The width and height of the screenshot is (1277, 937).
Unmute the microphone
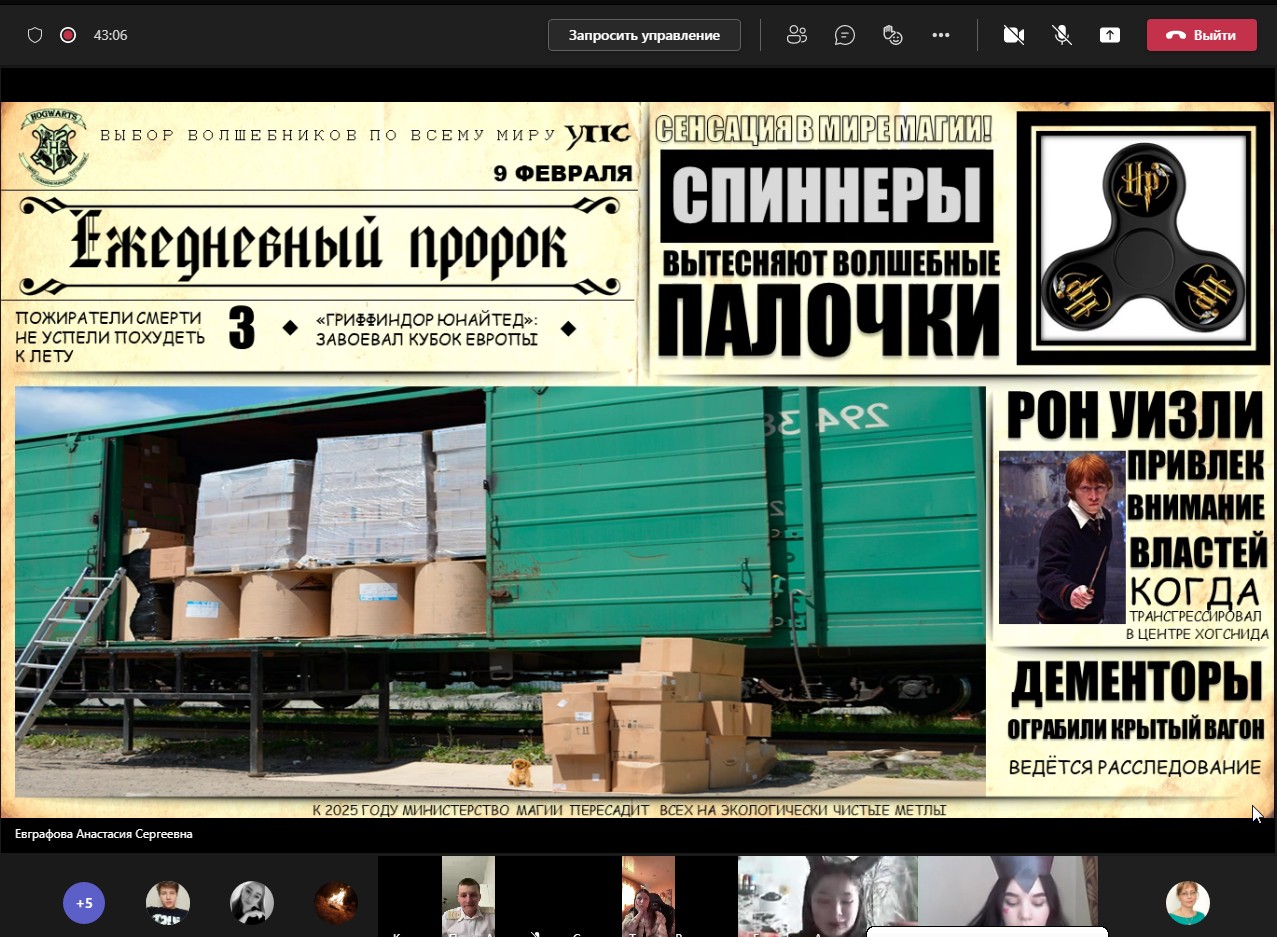(1062, 35)
